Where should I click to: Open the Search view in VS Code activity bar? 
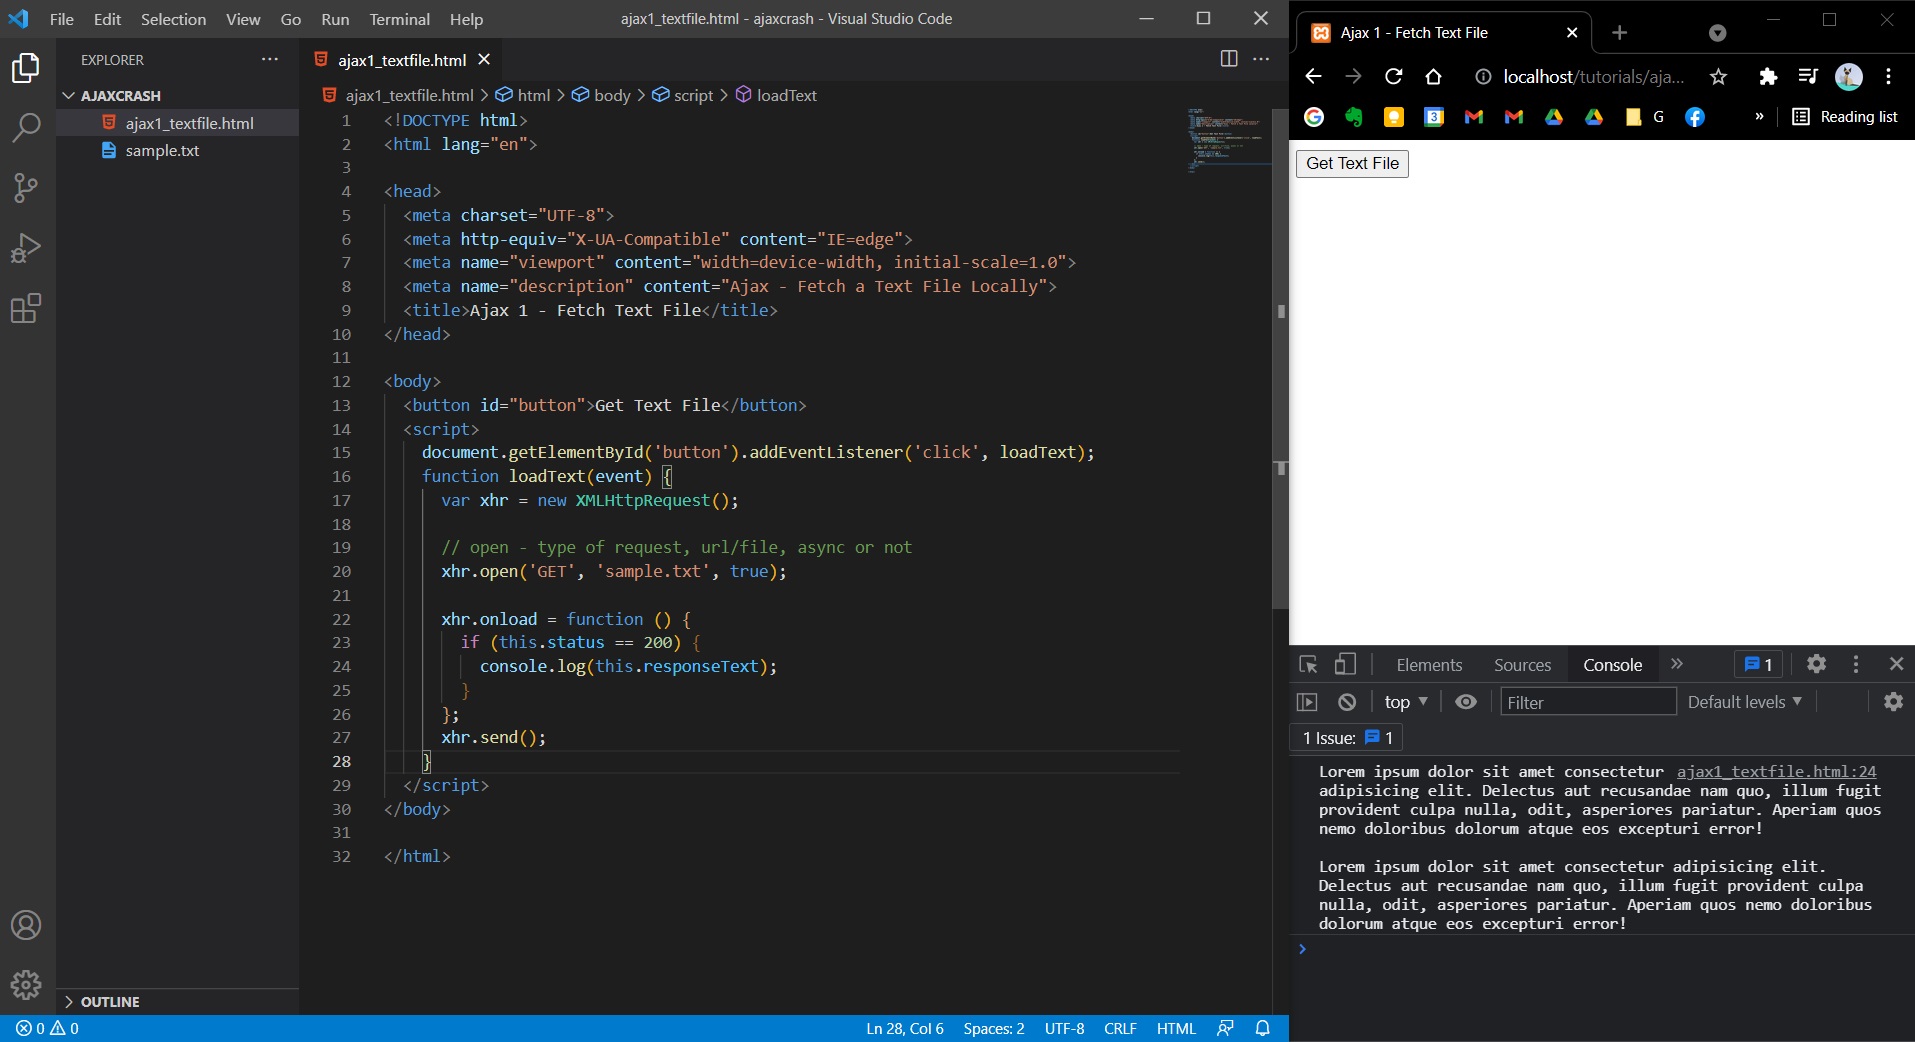tap(26, 127)
